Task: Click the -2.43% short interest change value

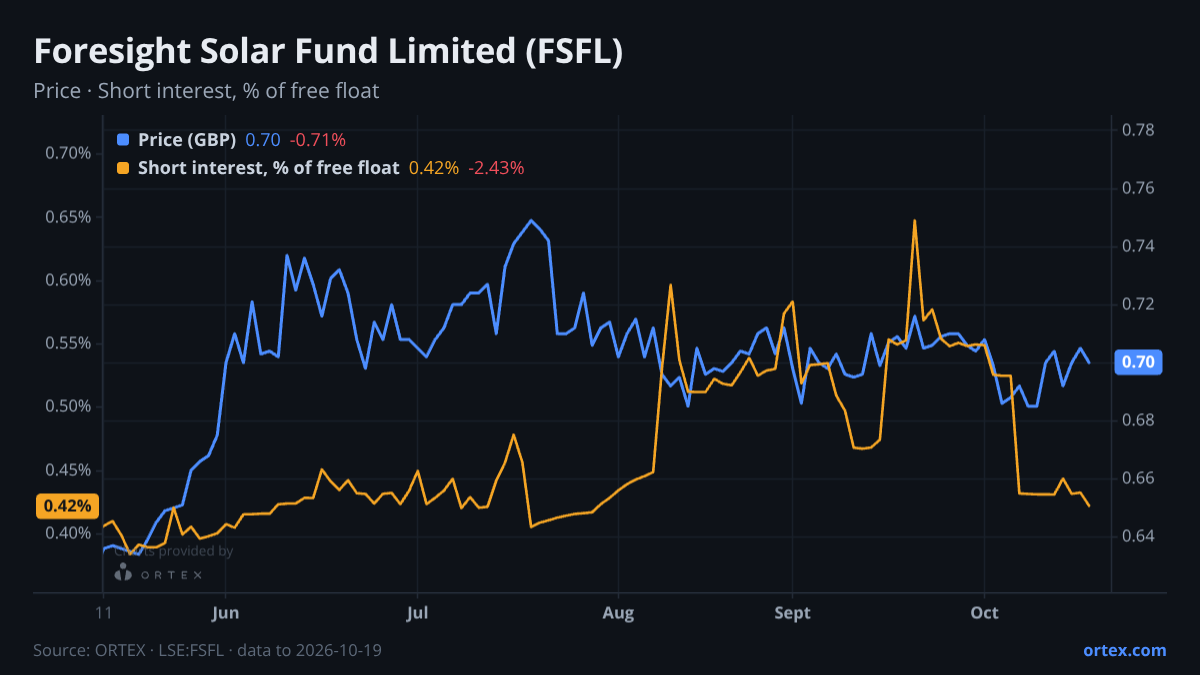Action: point(496,168)
